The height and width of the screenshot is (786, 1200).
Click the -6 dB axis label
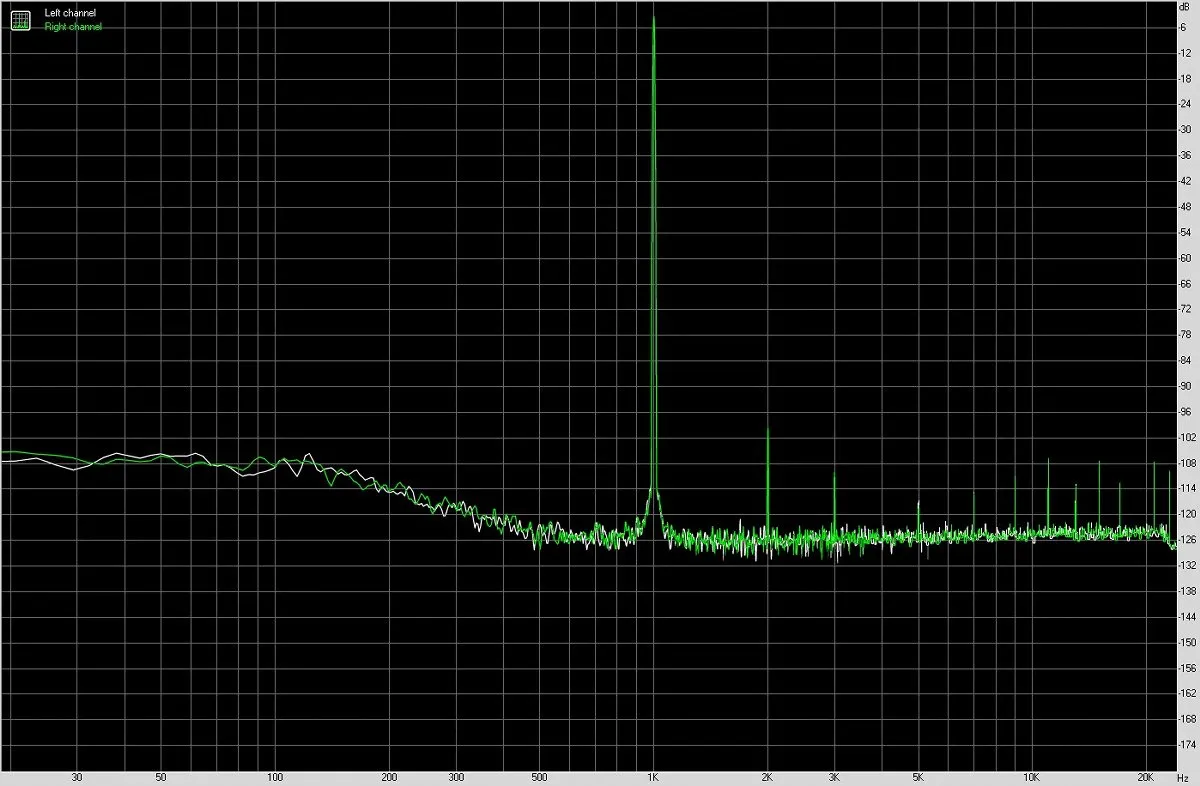click(x=1184, y=27)
